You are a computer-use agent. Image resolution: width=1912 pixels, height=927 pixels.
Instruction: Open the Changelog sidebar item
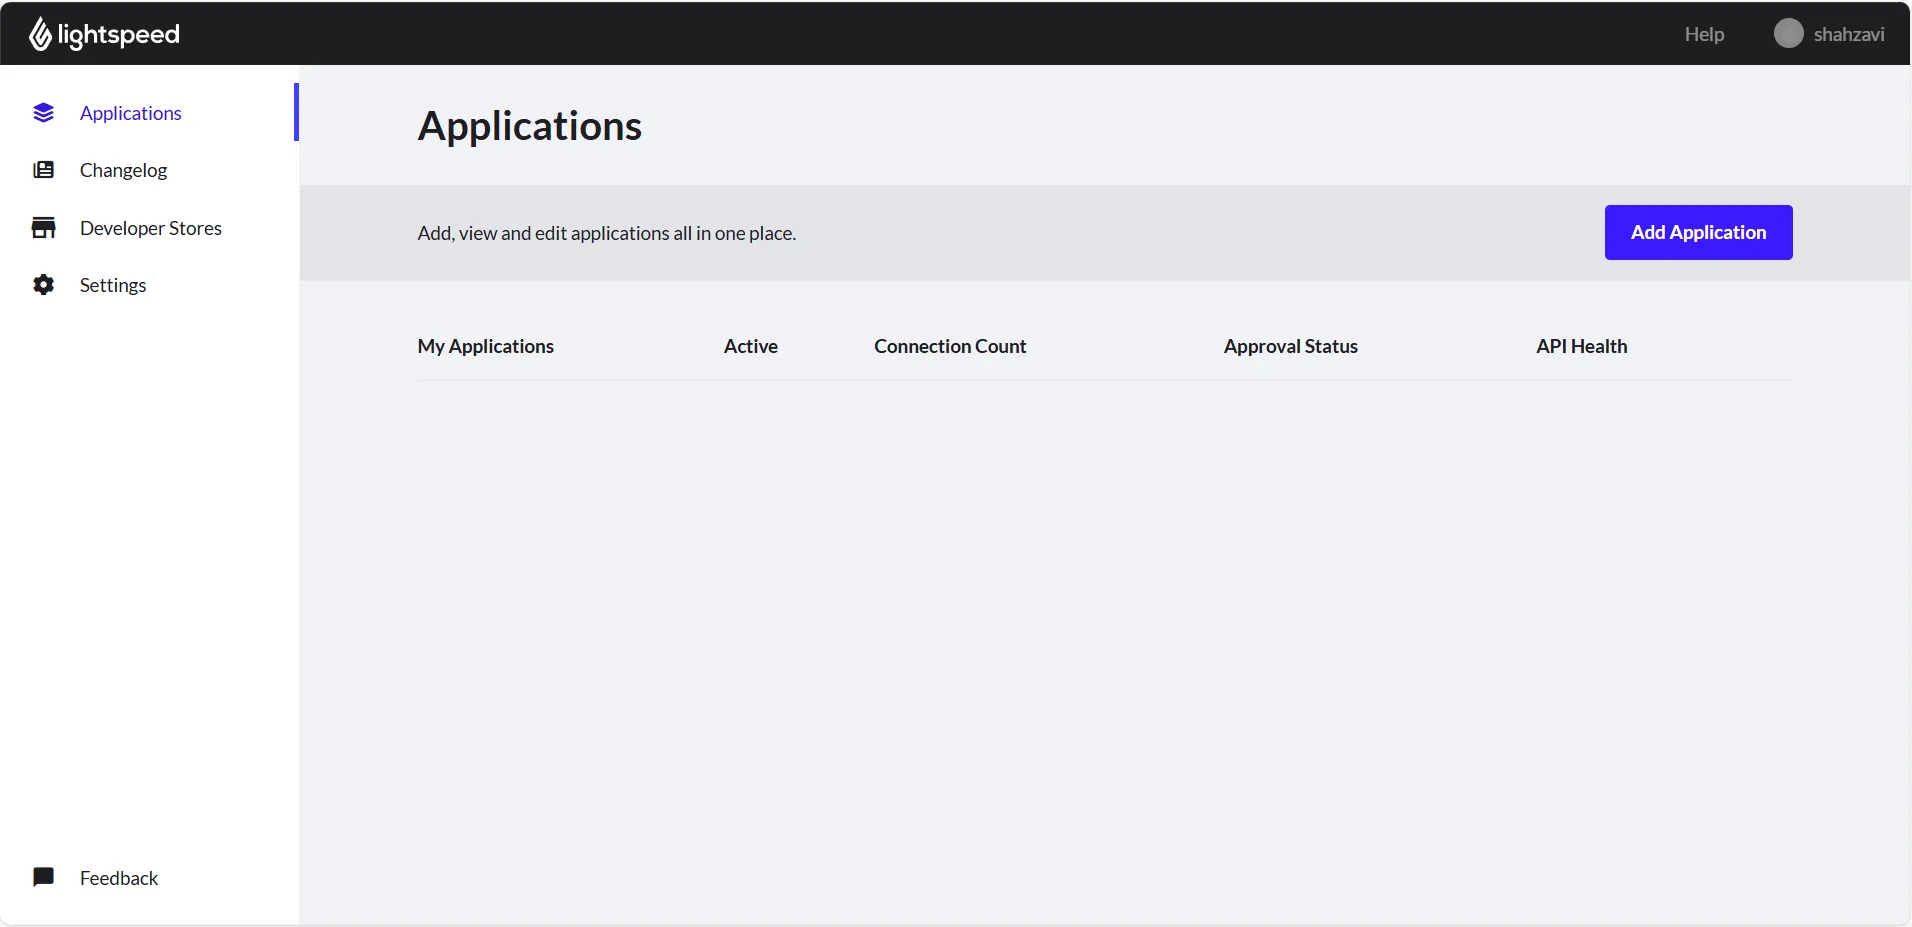point(149,170)
